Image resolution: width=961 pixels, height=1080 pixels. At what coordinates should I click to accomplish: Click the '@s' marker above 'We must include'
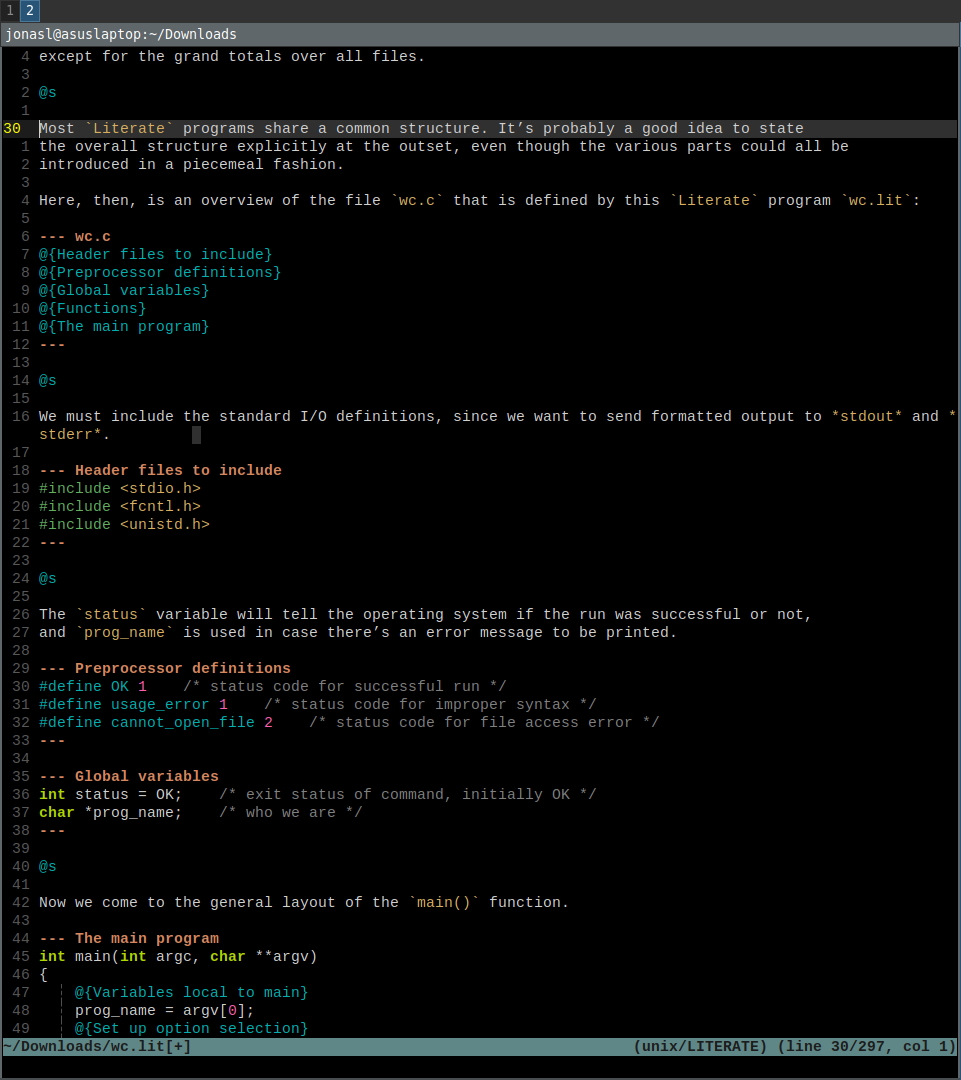tap(48, 381)
